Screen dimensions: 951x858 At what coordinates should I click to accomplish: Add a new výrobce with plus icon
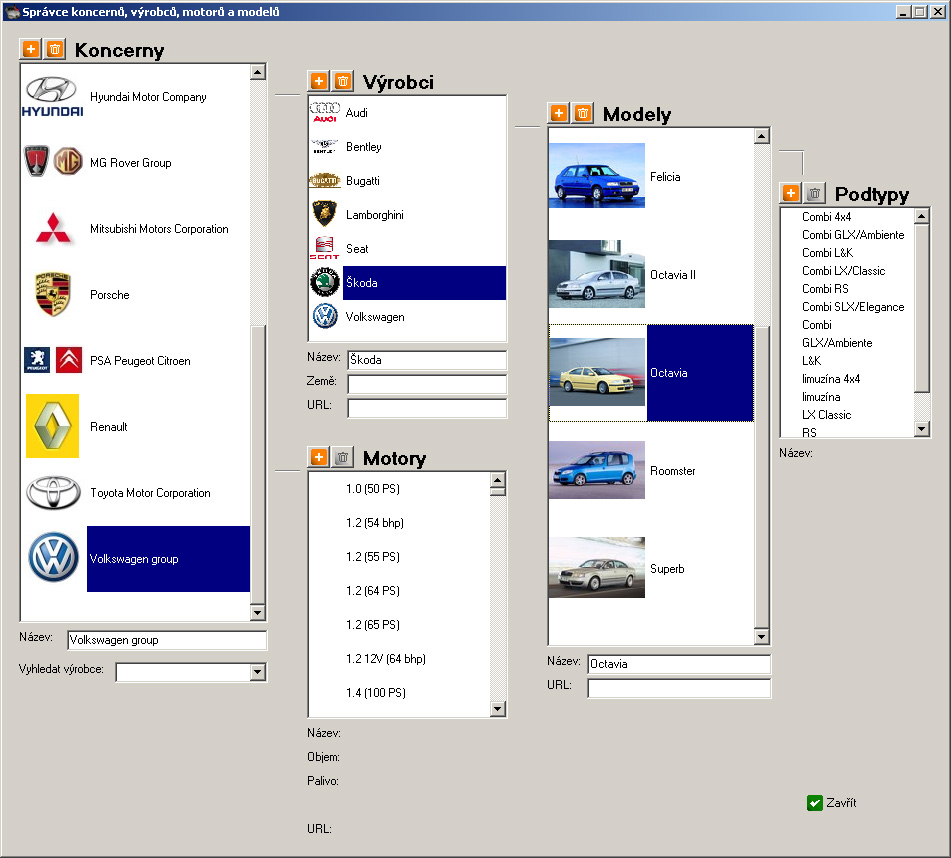318,81
